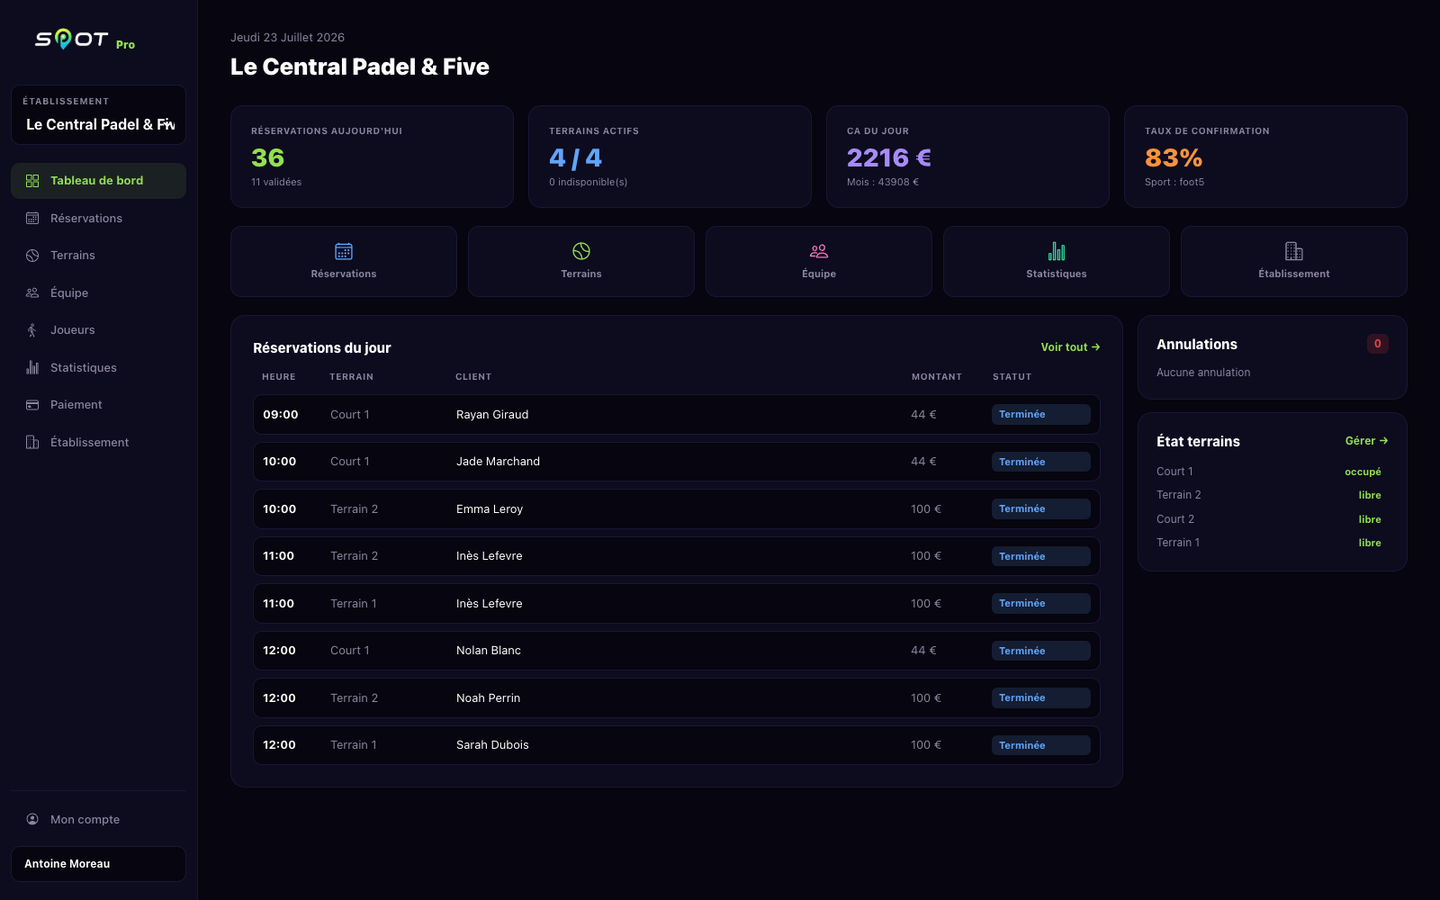Select the Terminée status on Sarah Dubois row

point(1041,745)
